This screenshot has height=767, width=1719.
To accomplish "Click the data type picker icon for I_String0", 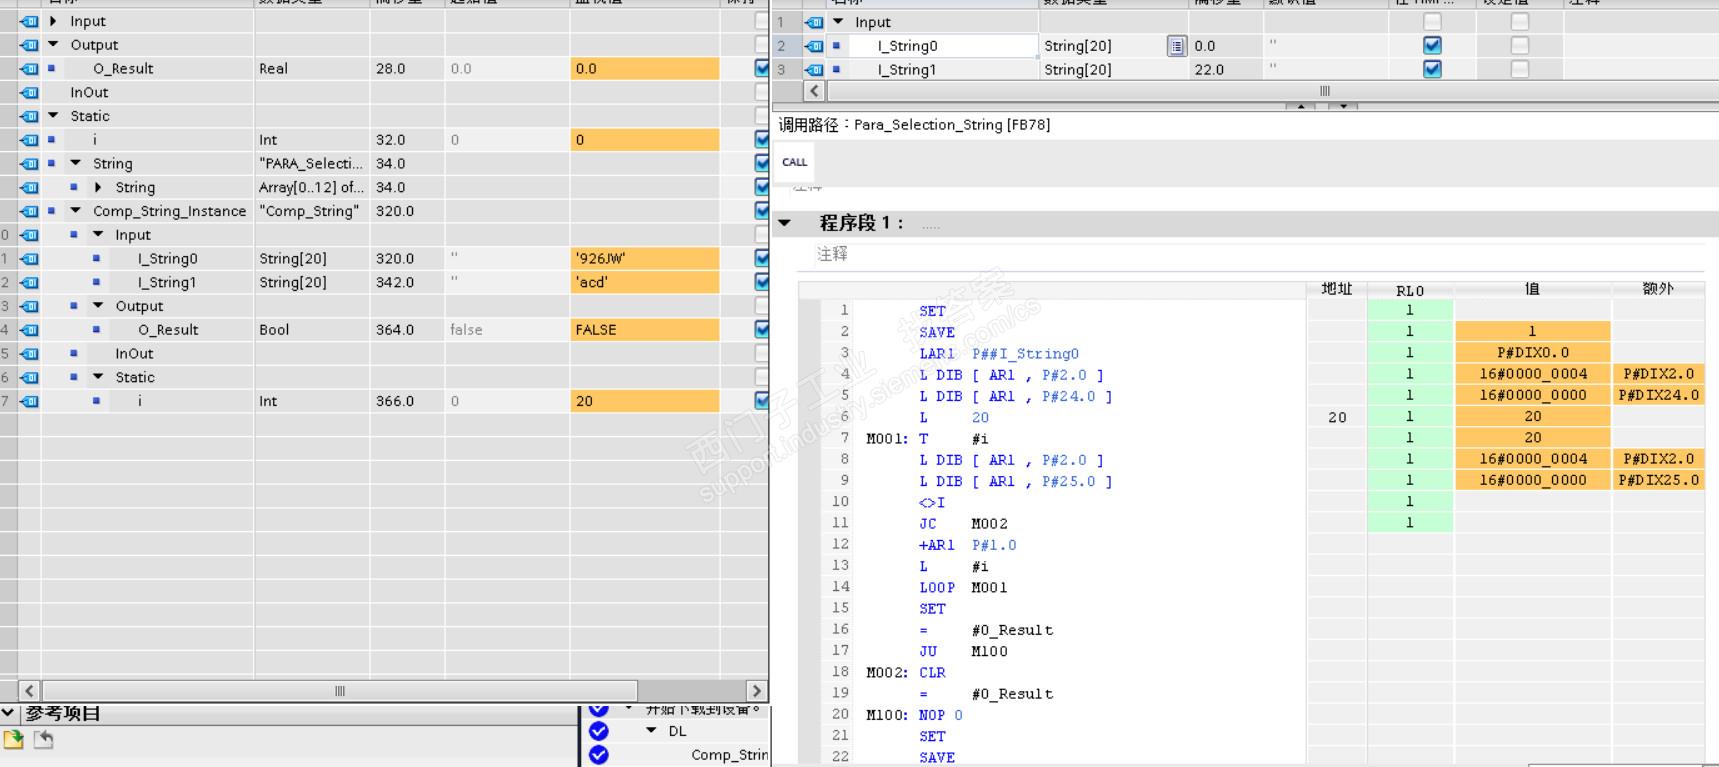I will click(x=1176, y=46).
